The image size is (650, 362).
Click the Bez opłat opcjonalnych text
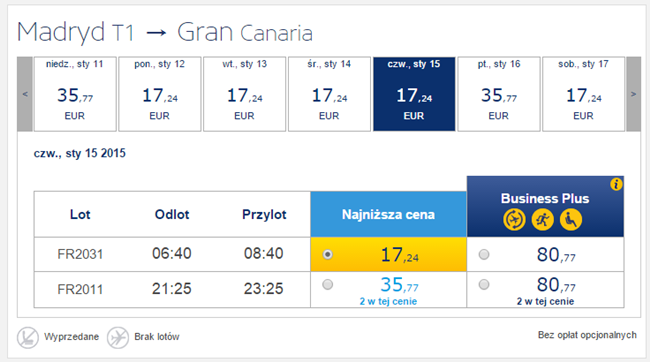[587, 335]
